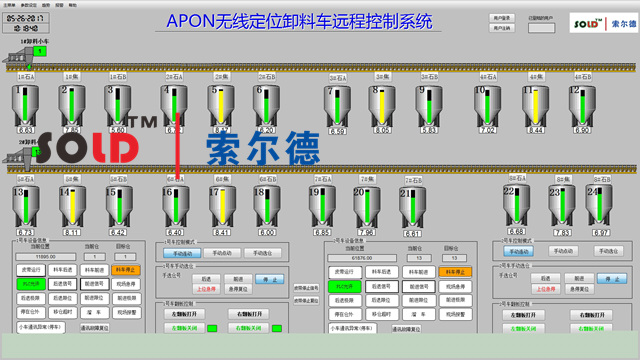Toggle green indicator beside car 1 左翻板关闭
This screenshot has width=640, height=360.
click(212, 328)
